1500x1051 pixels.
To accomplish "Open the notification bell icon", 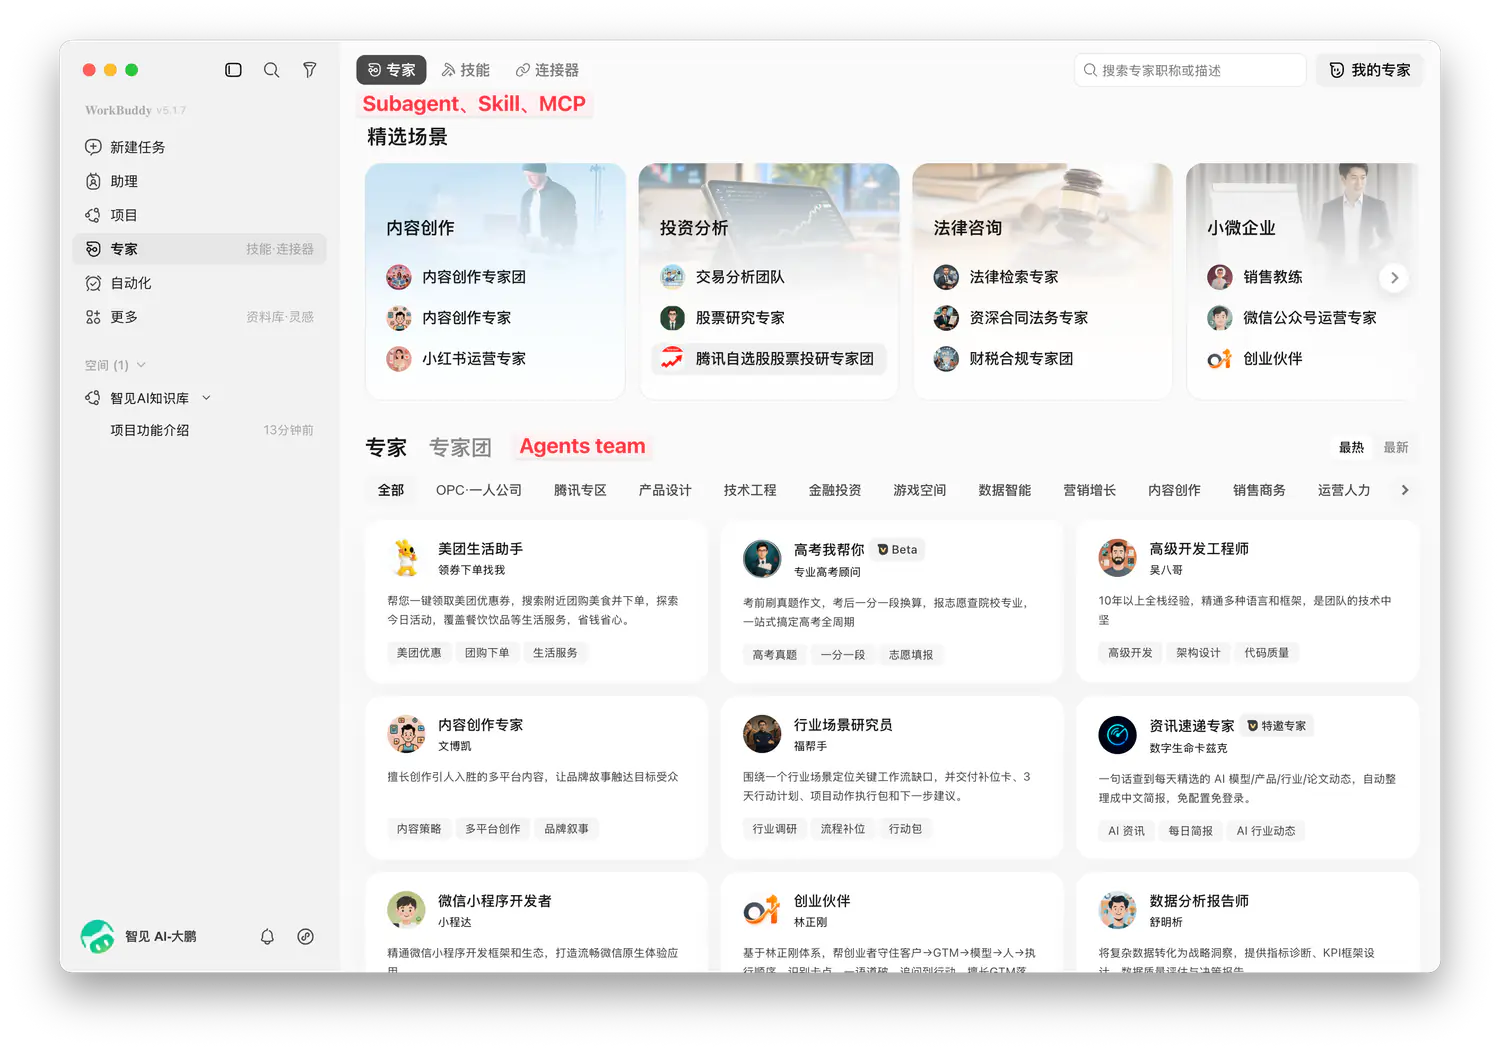I will 267,937.
